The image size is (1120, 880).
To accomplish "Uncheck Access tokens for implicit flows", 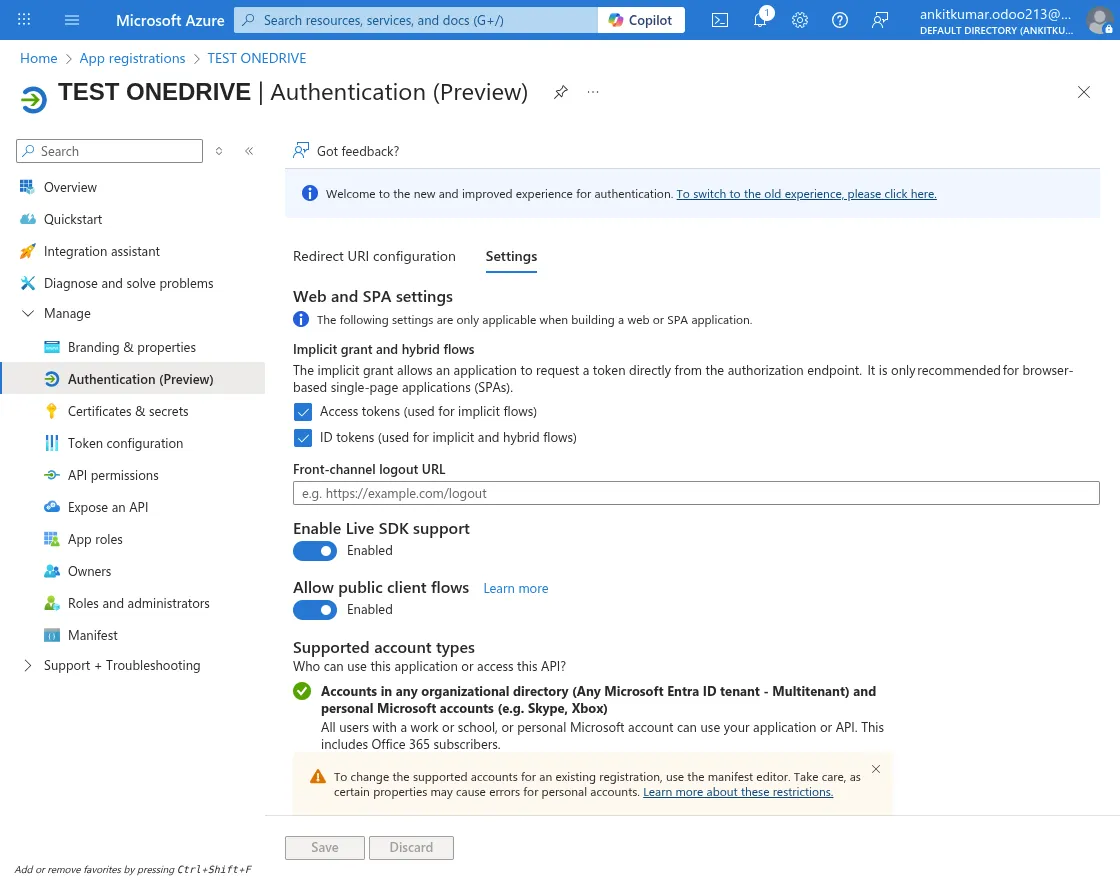I will coord(303,411).
